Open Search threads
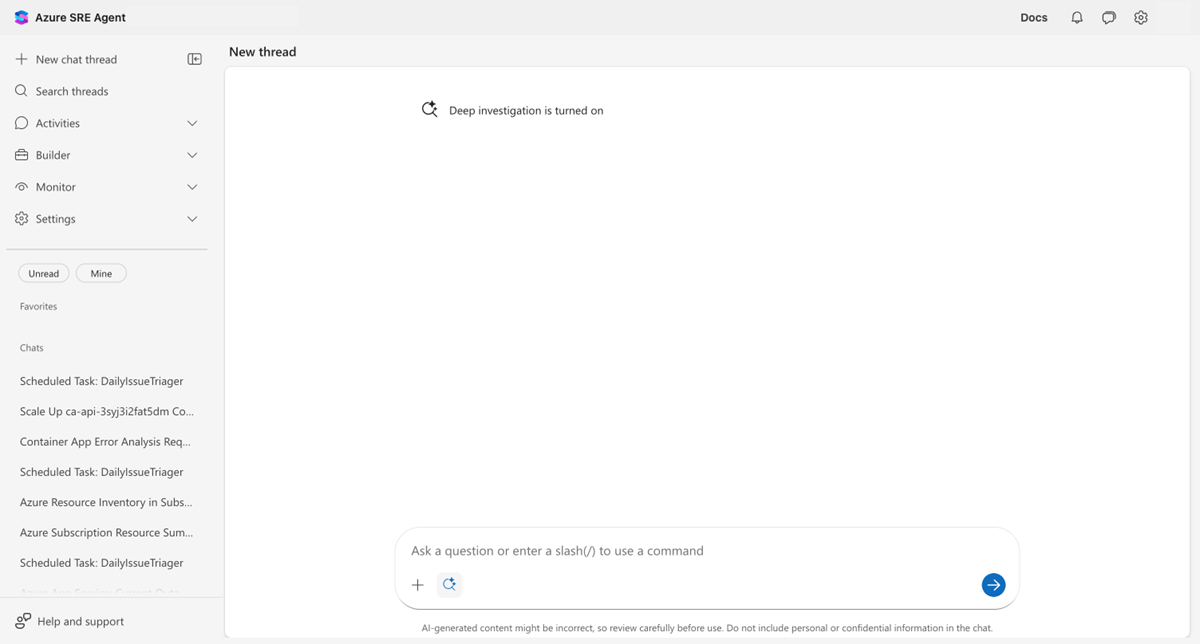This screenshot has height=644, width=1200. click(x=72, y=91)
